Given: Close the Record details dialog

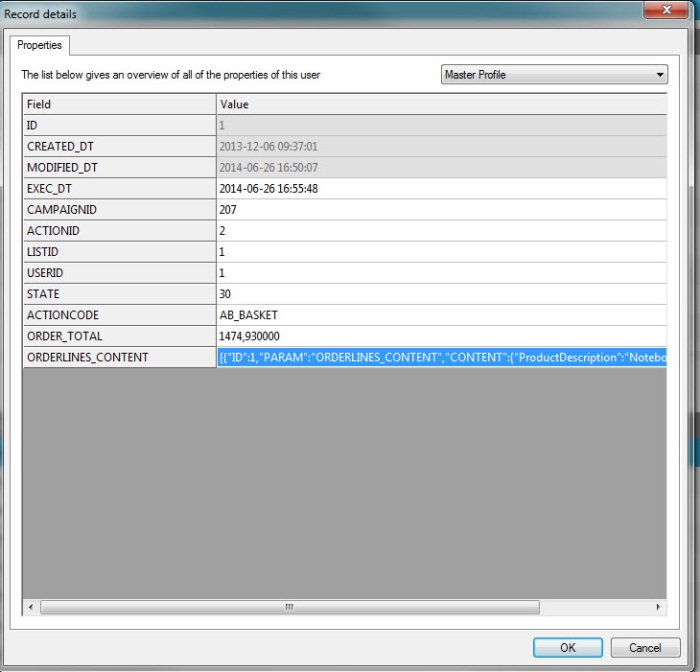Looking at the screenshot, I should pos(657,11).
